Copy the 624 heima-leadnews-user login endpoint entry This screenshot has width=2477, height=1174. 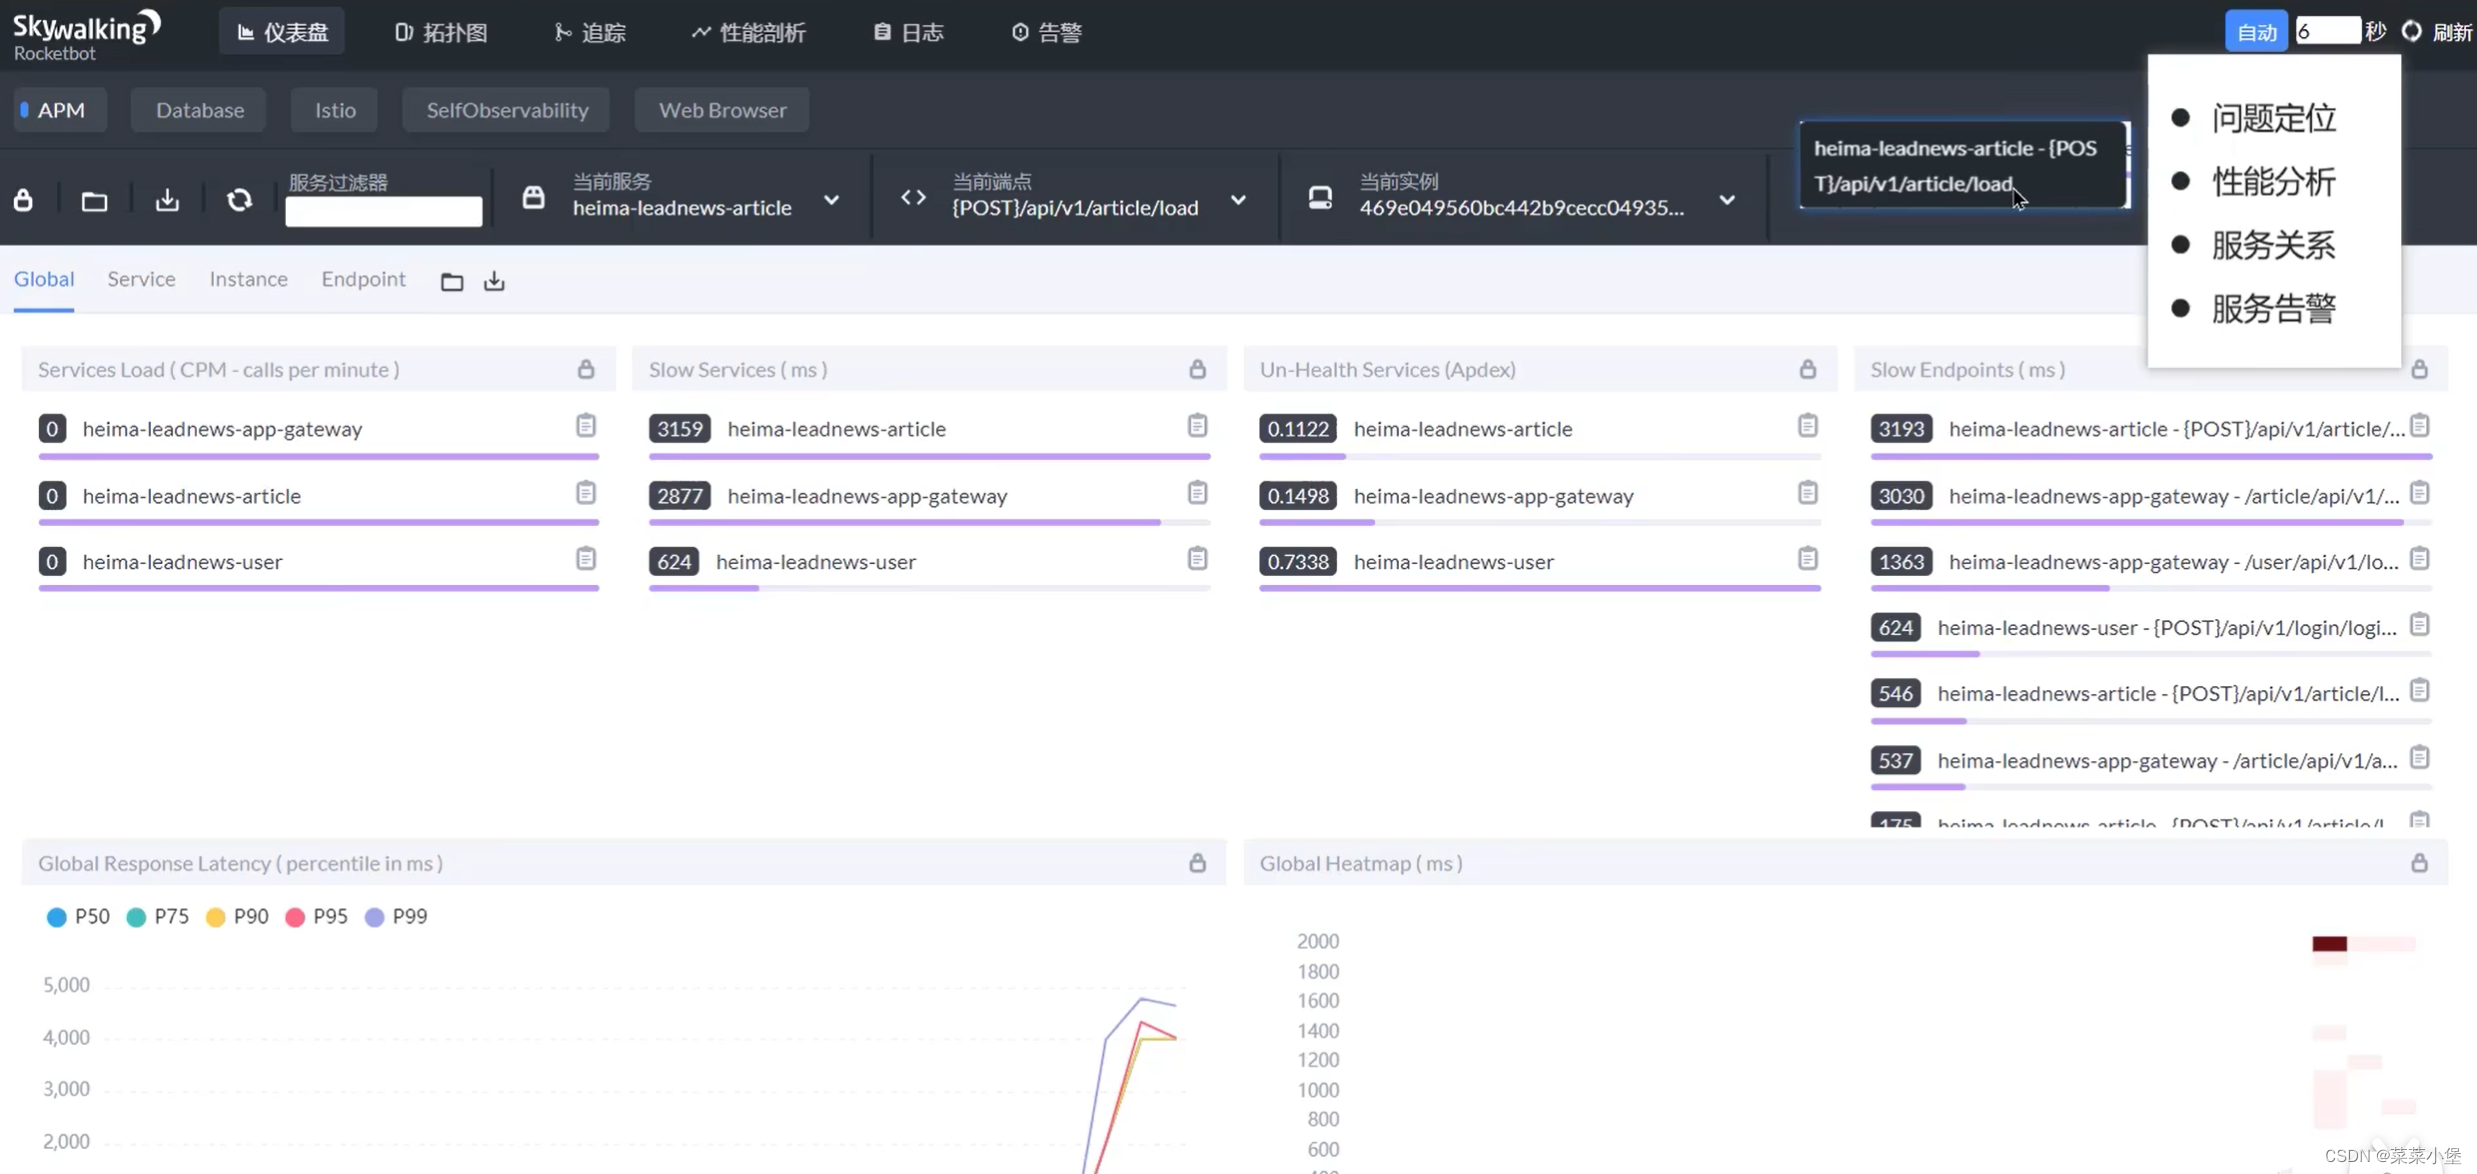point(2419,625)
